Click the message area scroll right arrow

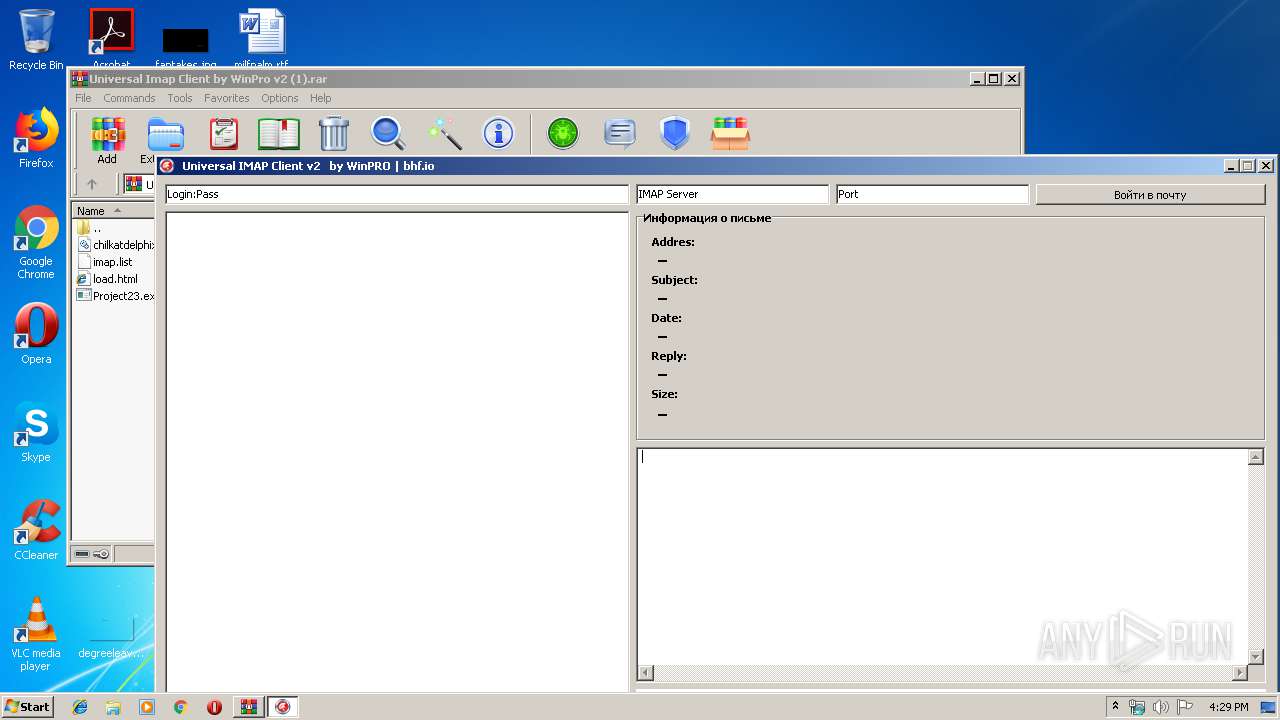(1240, 673)
